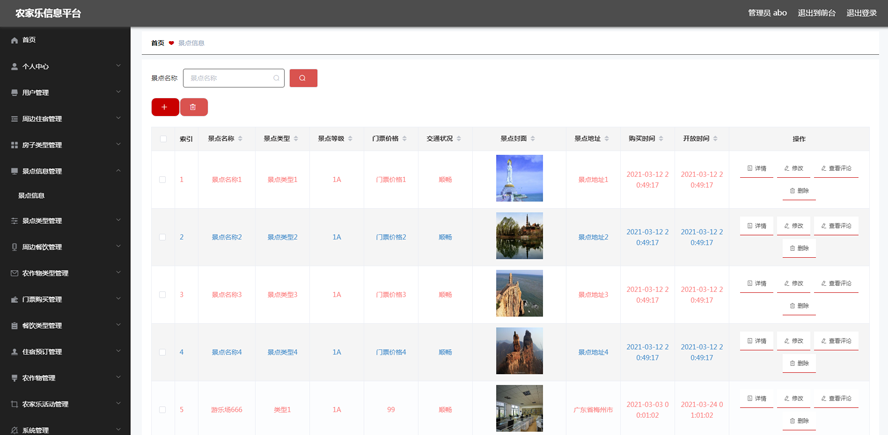Click 退出登录 in the top bar
This screenshot has height=435, width=888.
click(x=861, y=13)
